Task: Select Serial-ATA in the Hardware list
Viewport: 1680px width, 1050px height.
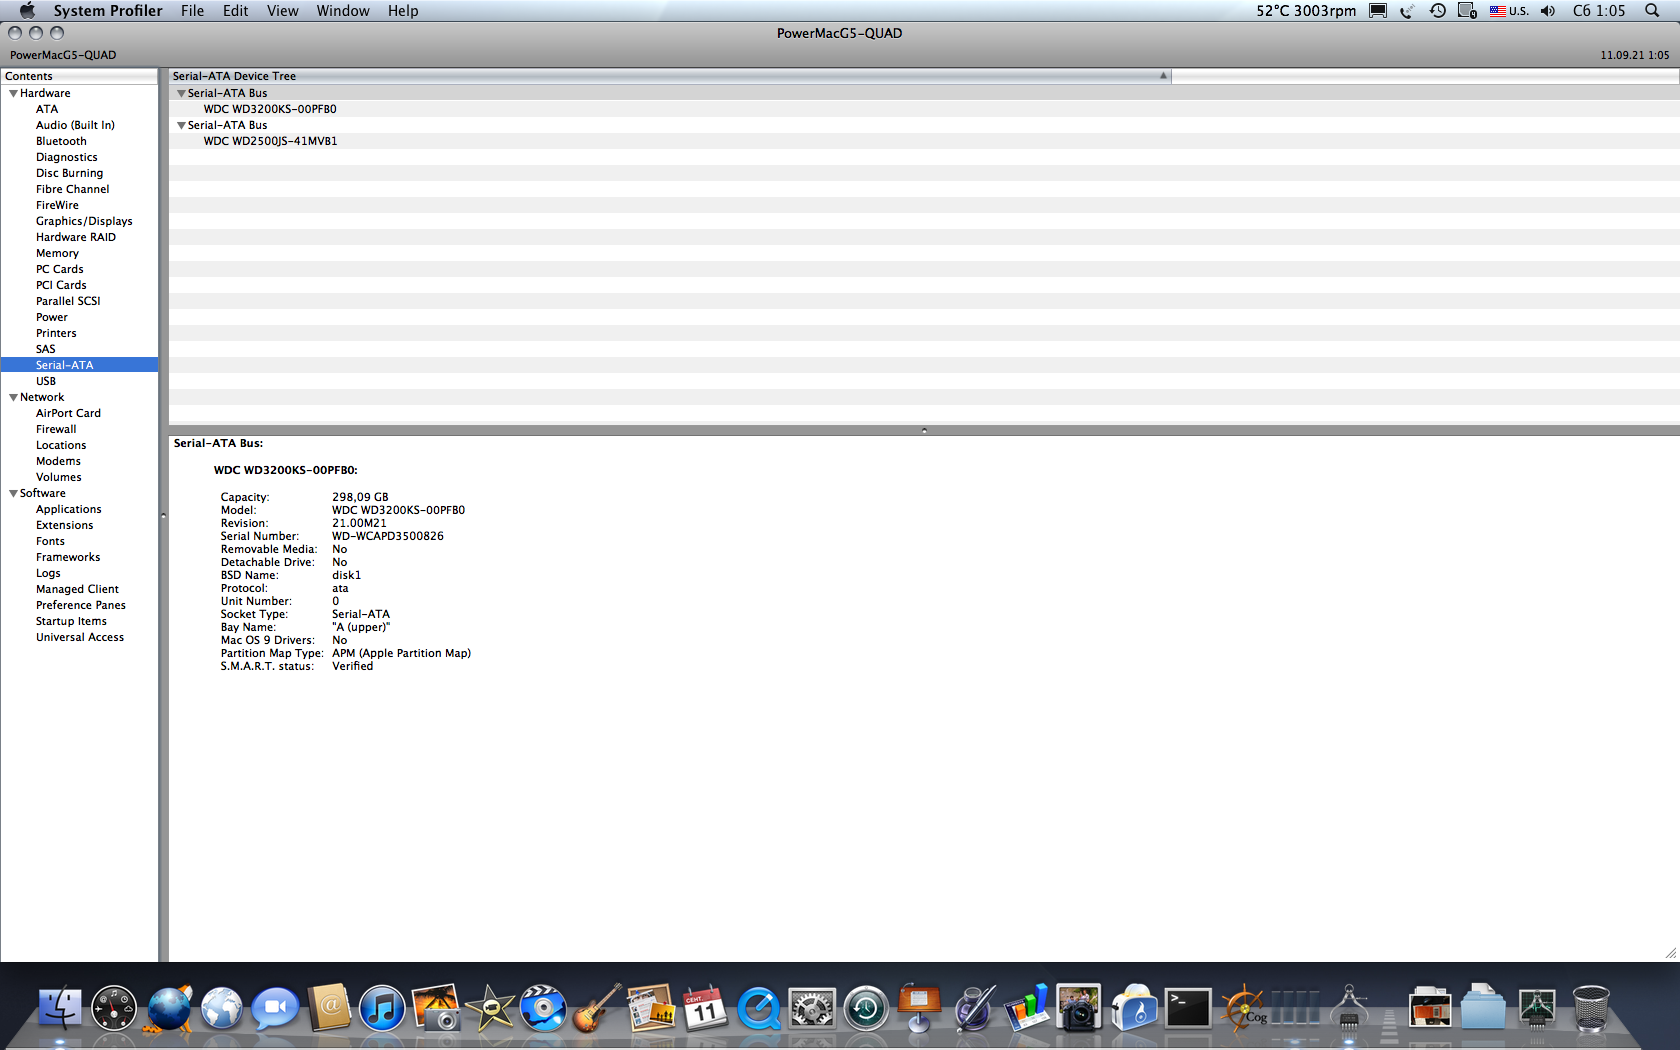Action: (x=79, y=365)
